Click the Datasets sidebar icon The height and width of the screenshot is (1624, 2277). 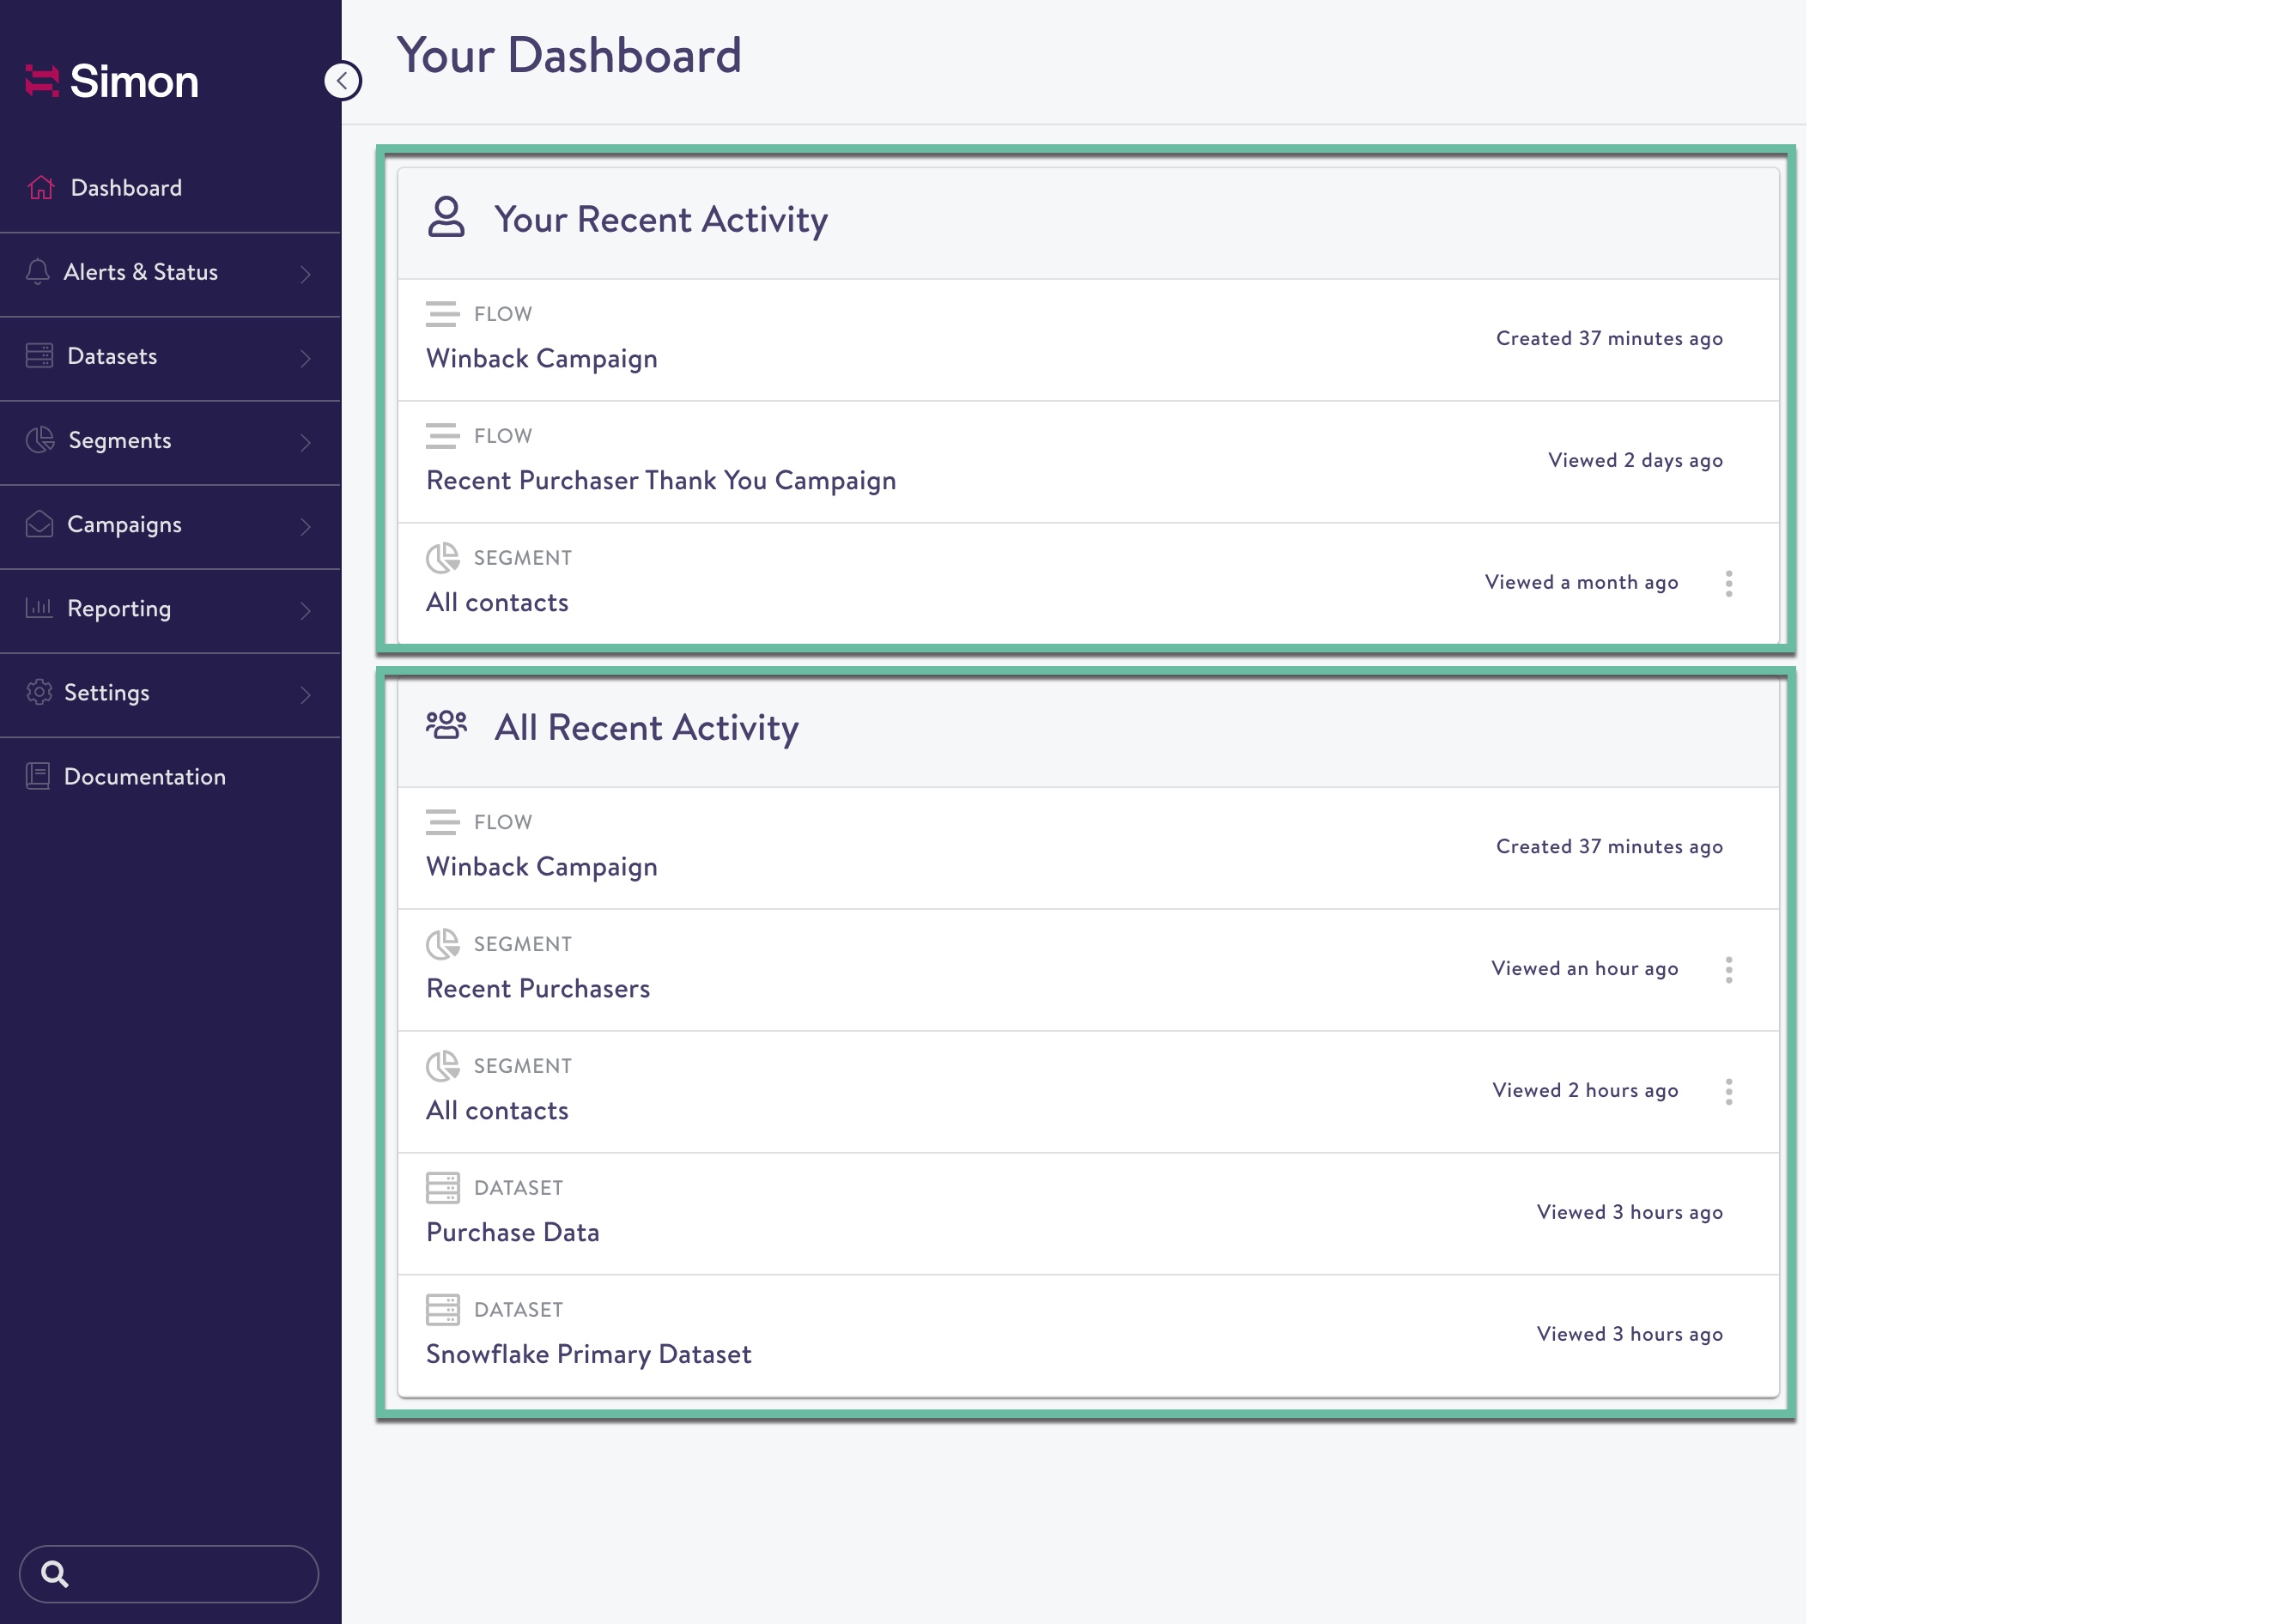coord(39,356)
